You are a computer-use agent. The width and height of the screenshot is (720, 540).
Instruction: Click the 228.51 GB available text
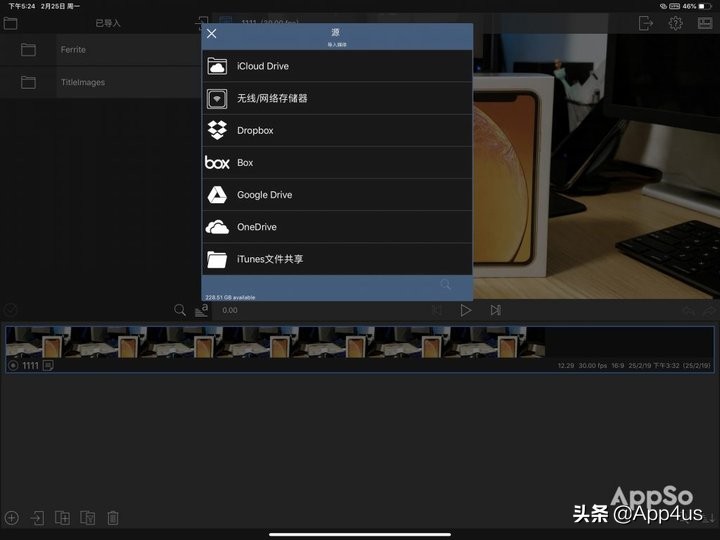pyautogui.click(x=230, y=298)
